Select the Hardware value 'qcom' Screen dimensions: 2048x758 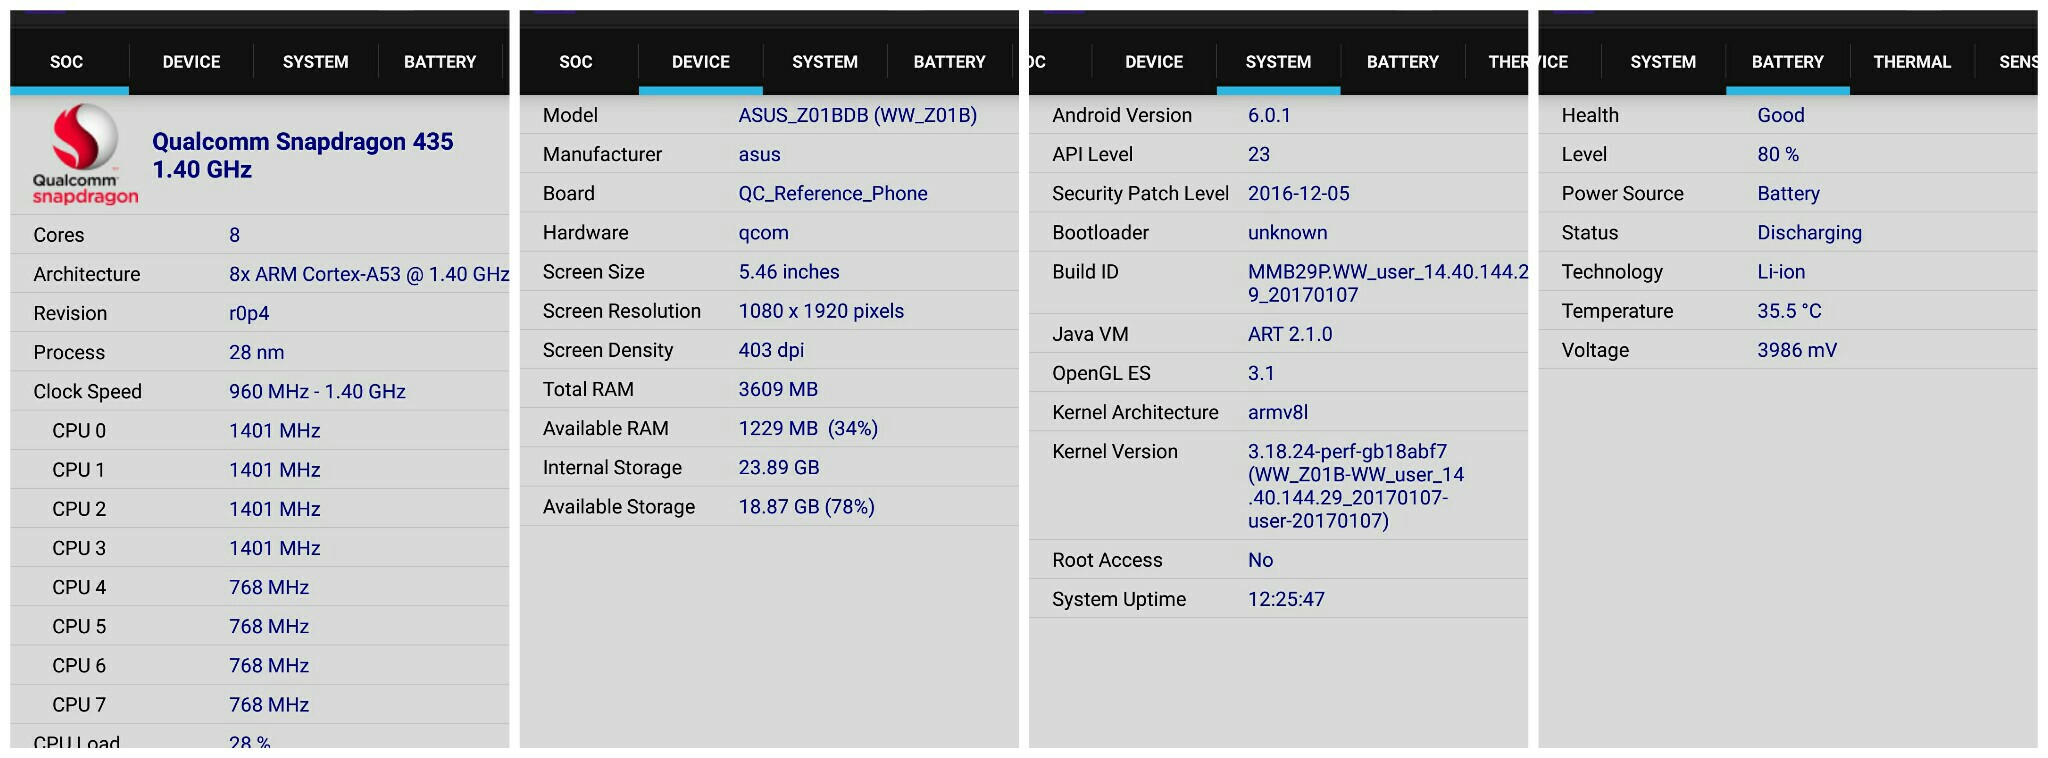tap(763, 232)
